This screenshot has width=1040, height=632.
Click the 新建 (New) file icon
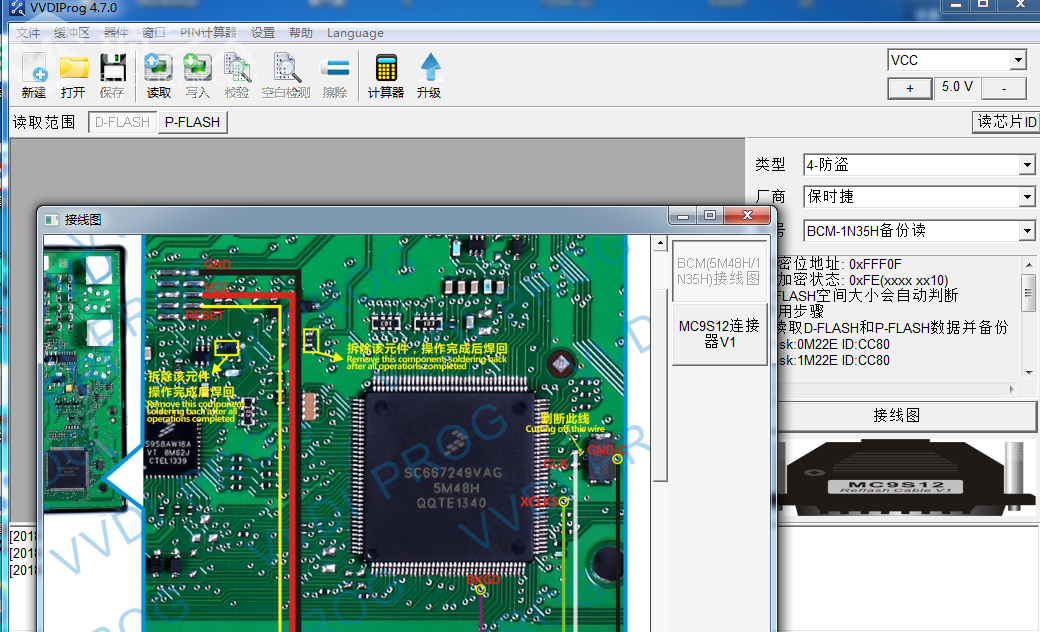click(x=34, y=76)
